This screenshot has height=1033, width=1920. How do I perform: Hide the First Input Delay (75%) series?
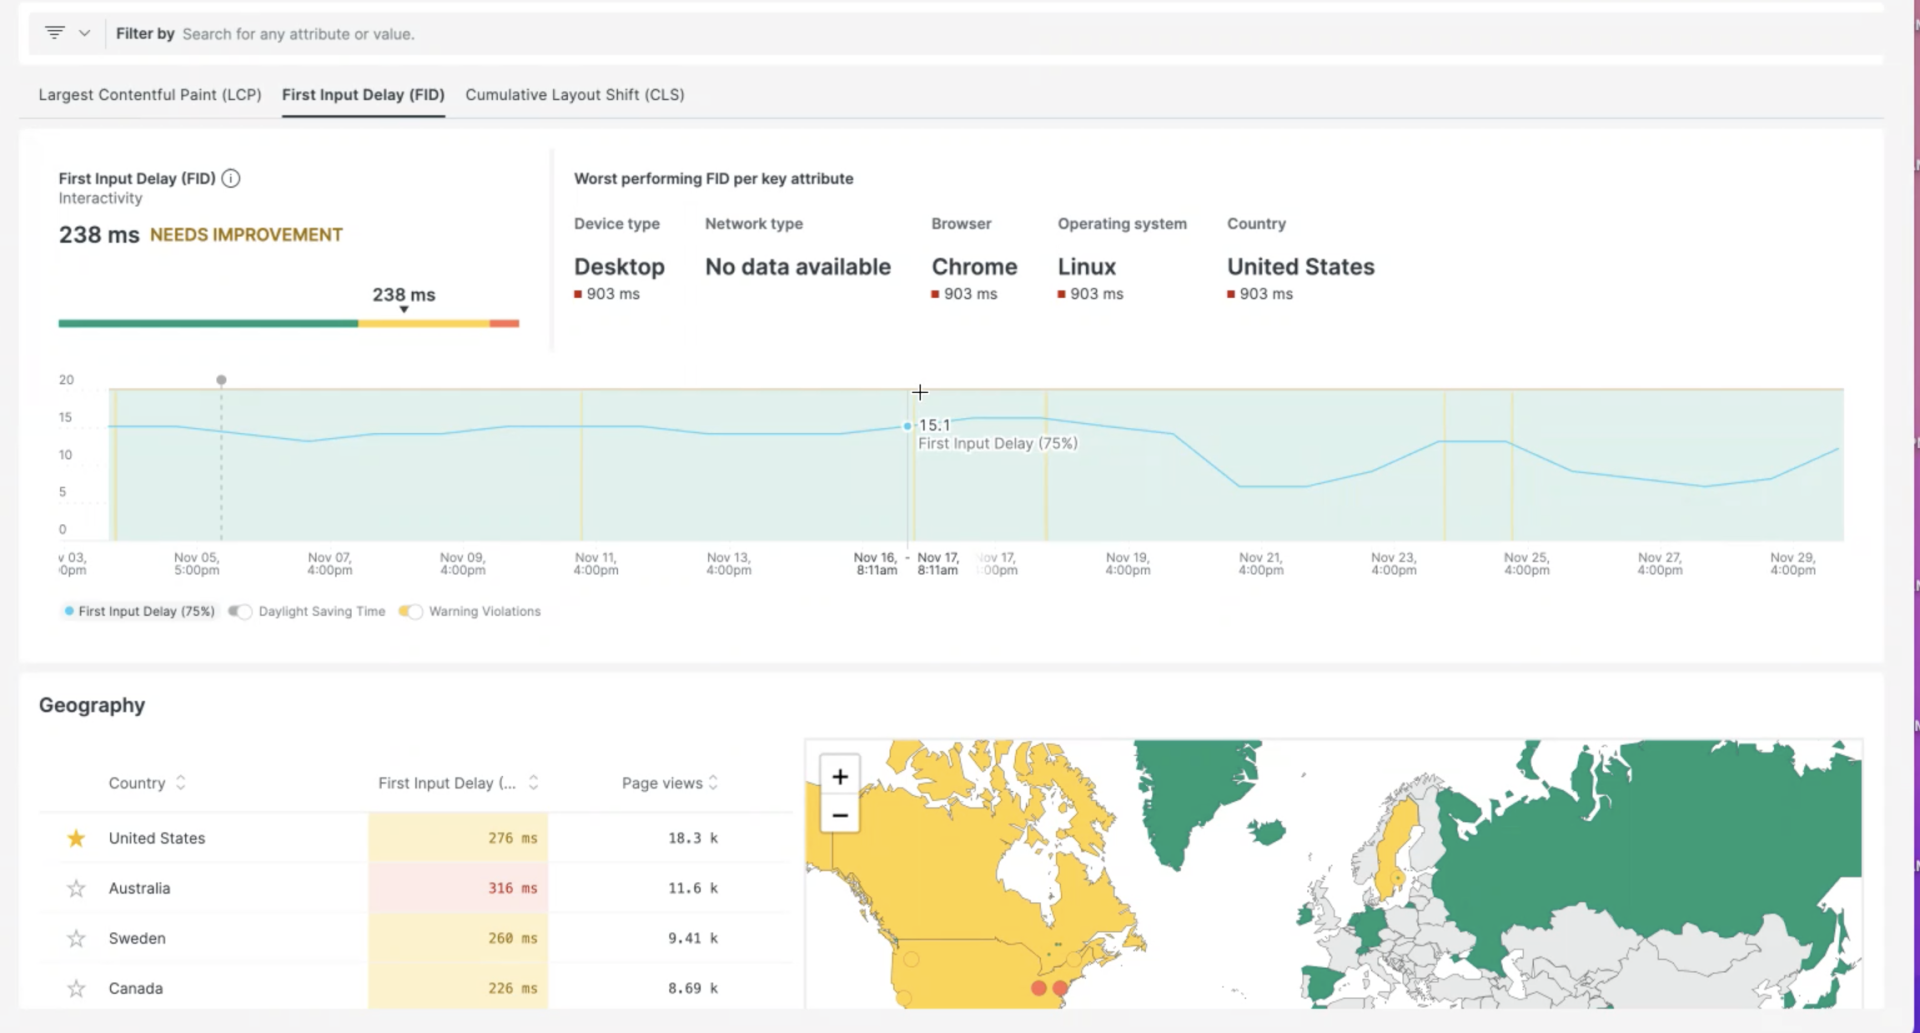[x=138, y=611]
